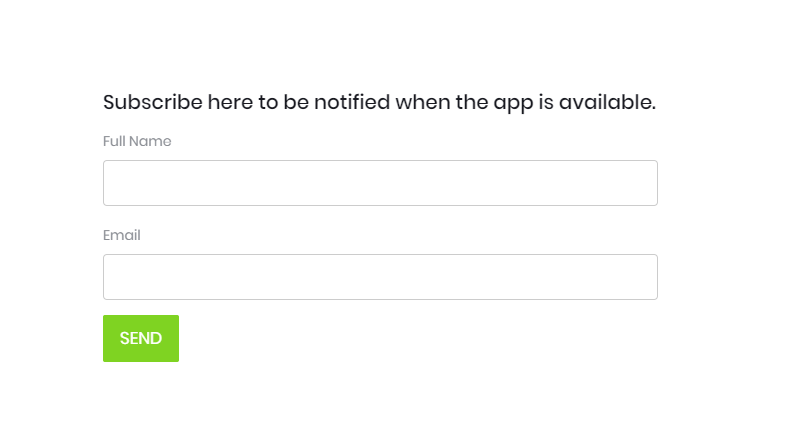This screenshot has width=801, height=434.
Task: Click the Full Name label text
Action: click(x=137, y=141)
